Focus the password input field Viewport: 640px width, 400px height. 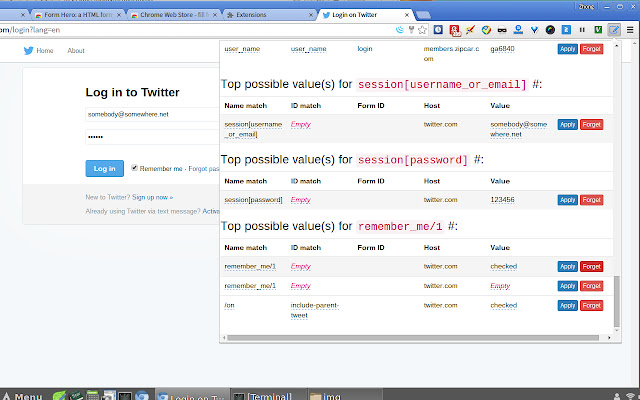pyautogui.click(x=152, y=137)
